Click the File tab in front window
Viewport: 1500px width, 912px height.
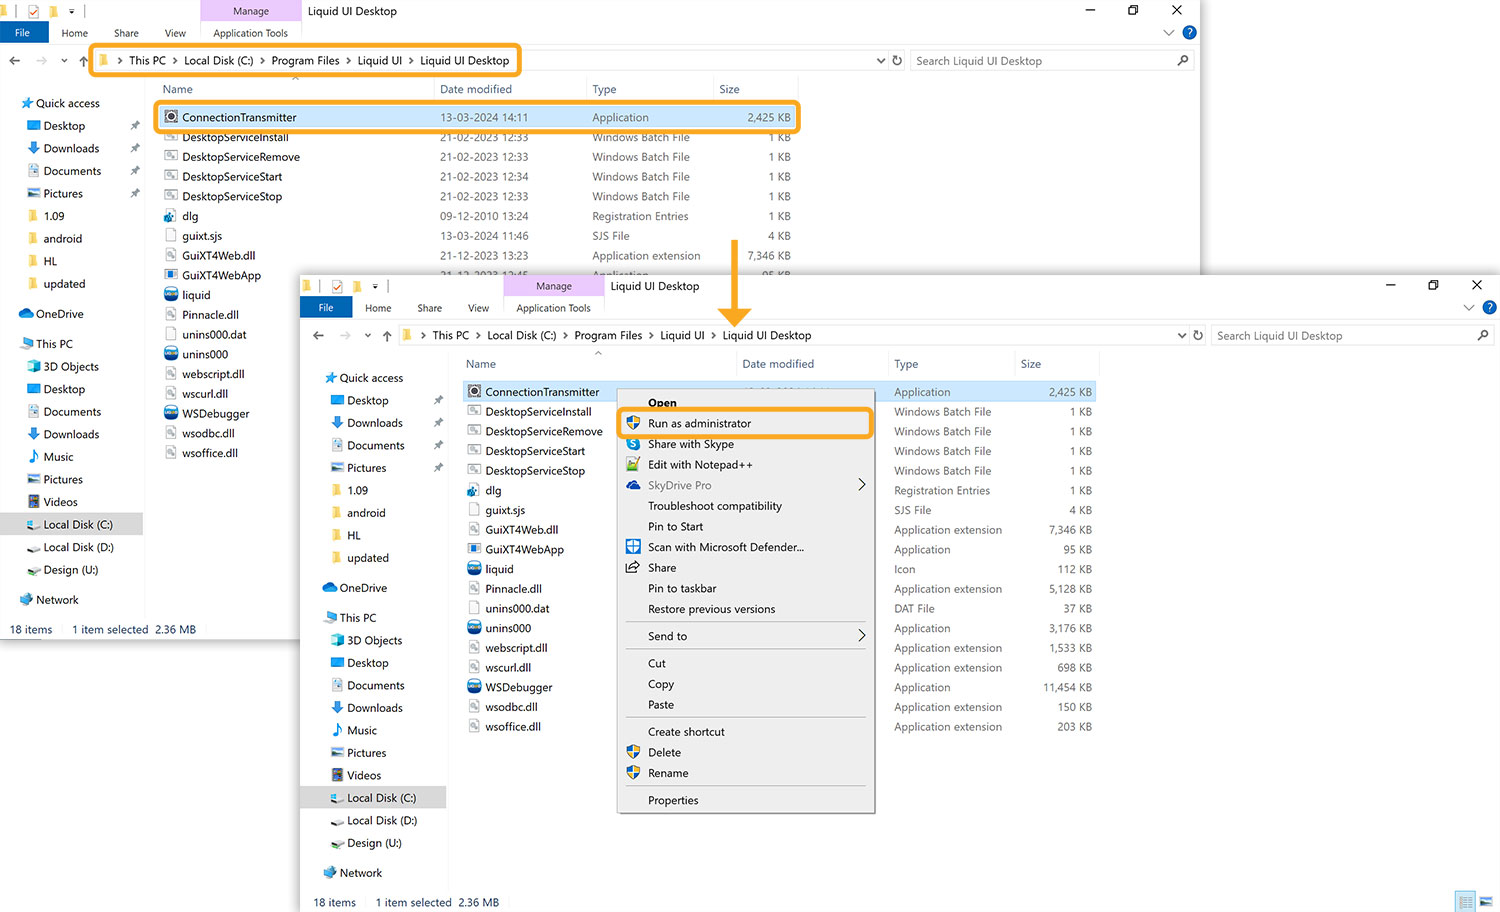(x=326, y=308)
